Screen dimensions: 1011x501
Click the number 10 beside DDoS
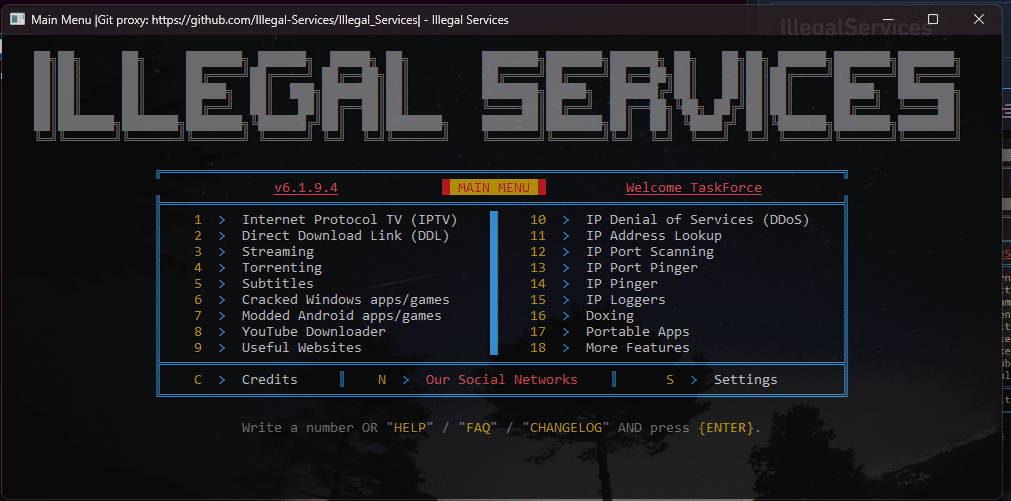point(538,220)
